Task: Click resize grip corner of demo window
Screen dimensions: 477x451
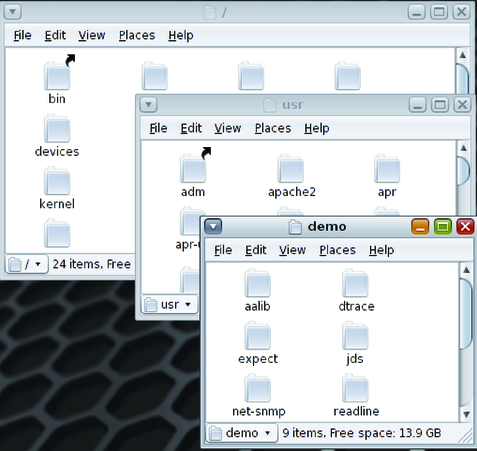Action: coord(465,435)
